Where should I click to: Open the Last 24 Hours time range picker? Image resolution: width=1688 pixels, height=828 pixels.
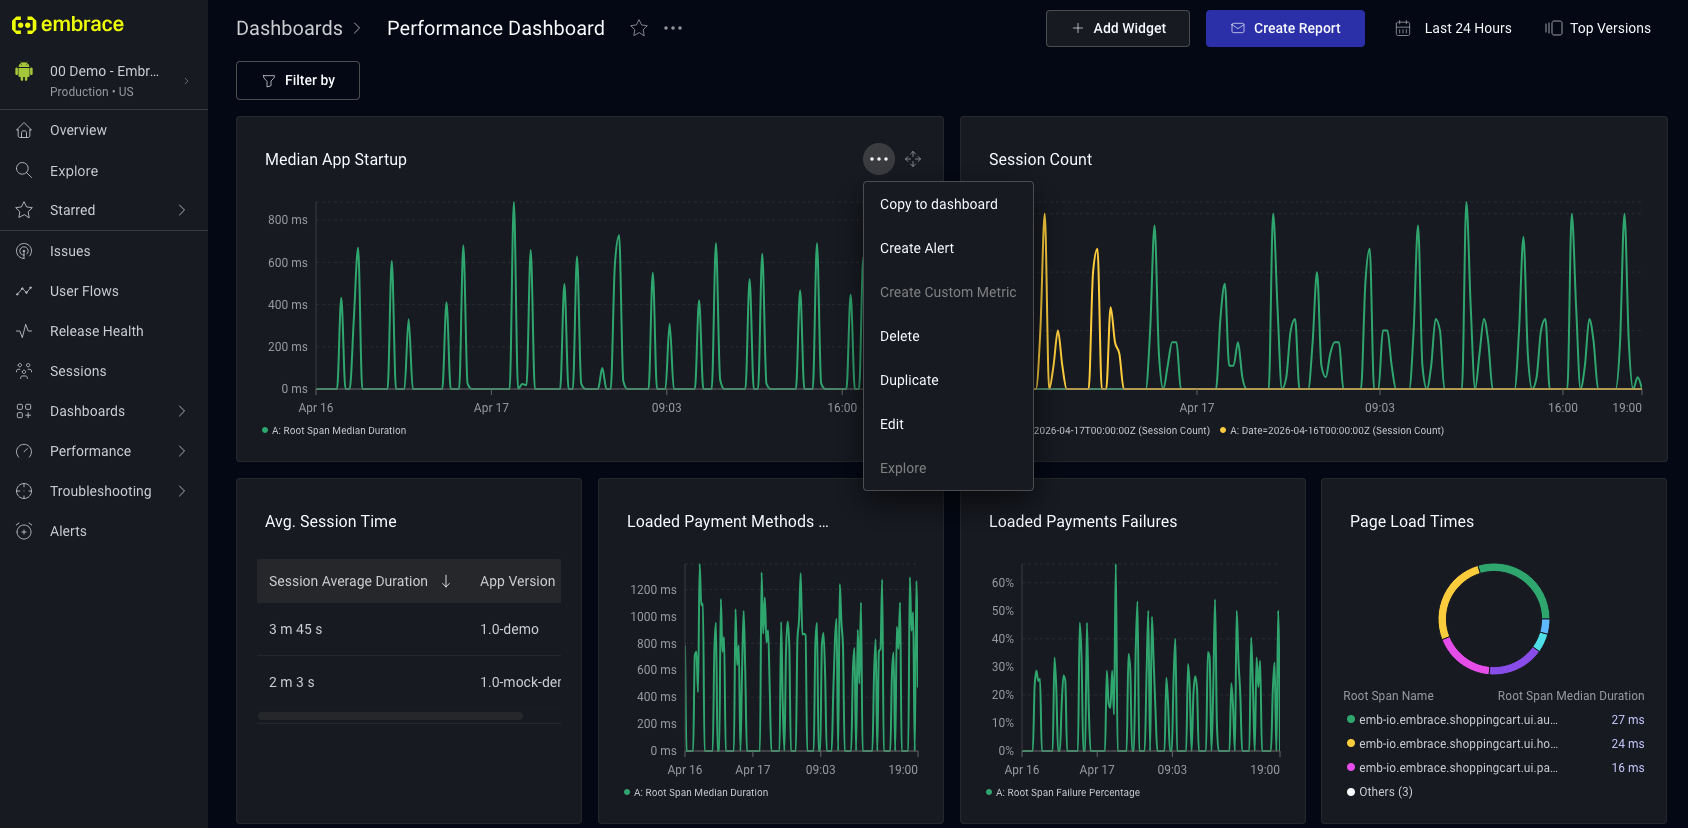(1453, 28)
